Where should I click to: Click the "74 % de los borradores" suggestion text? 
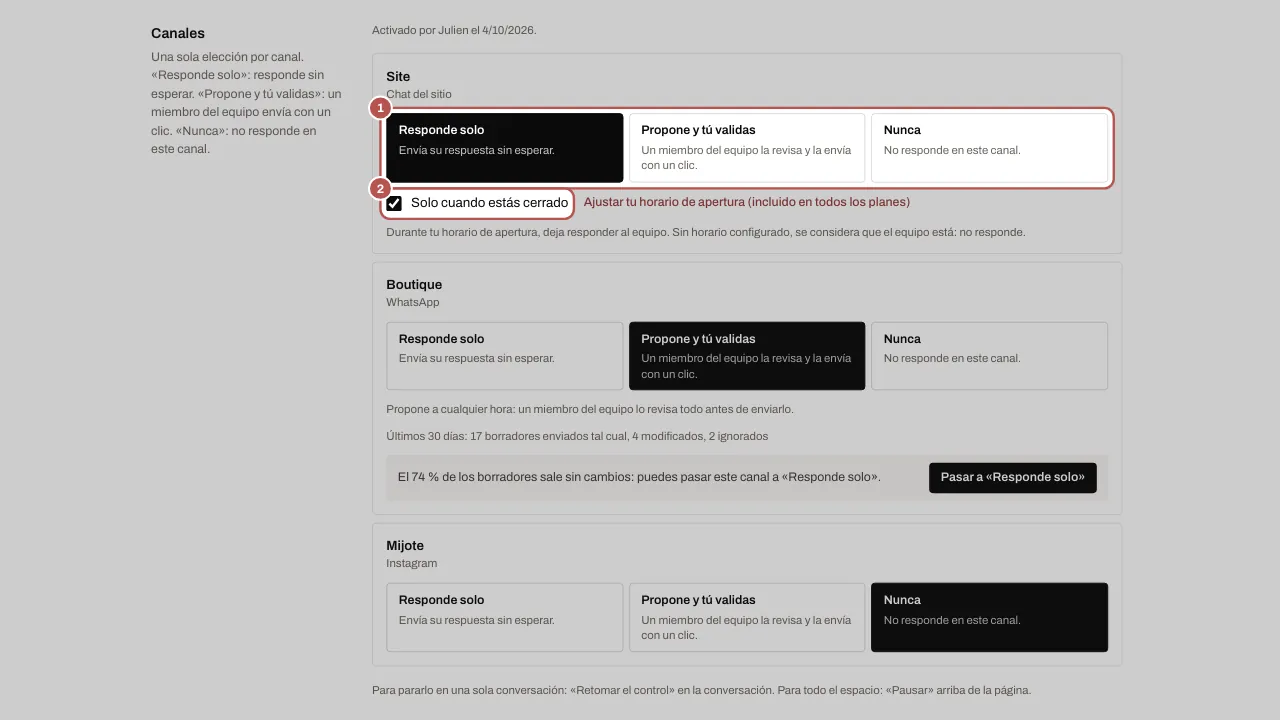pos(639,478)
